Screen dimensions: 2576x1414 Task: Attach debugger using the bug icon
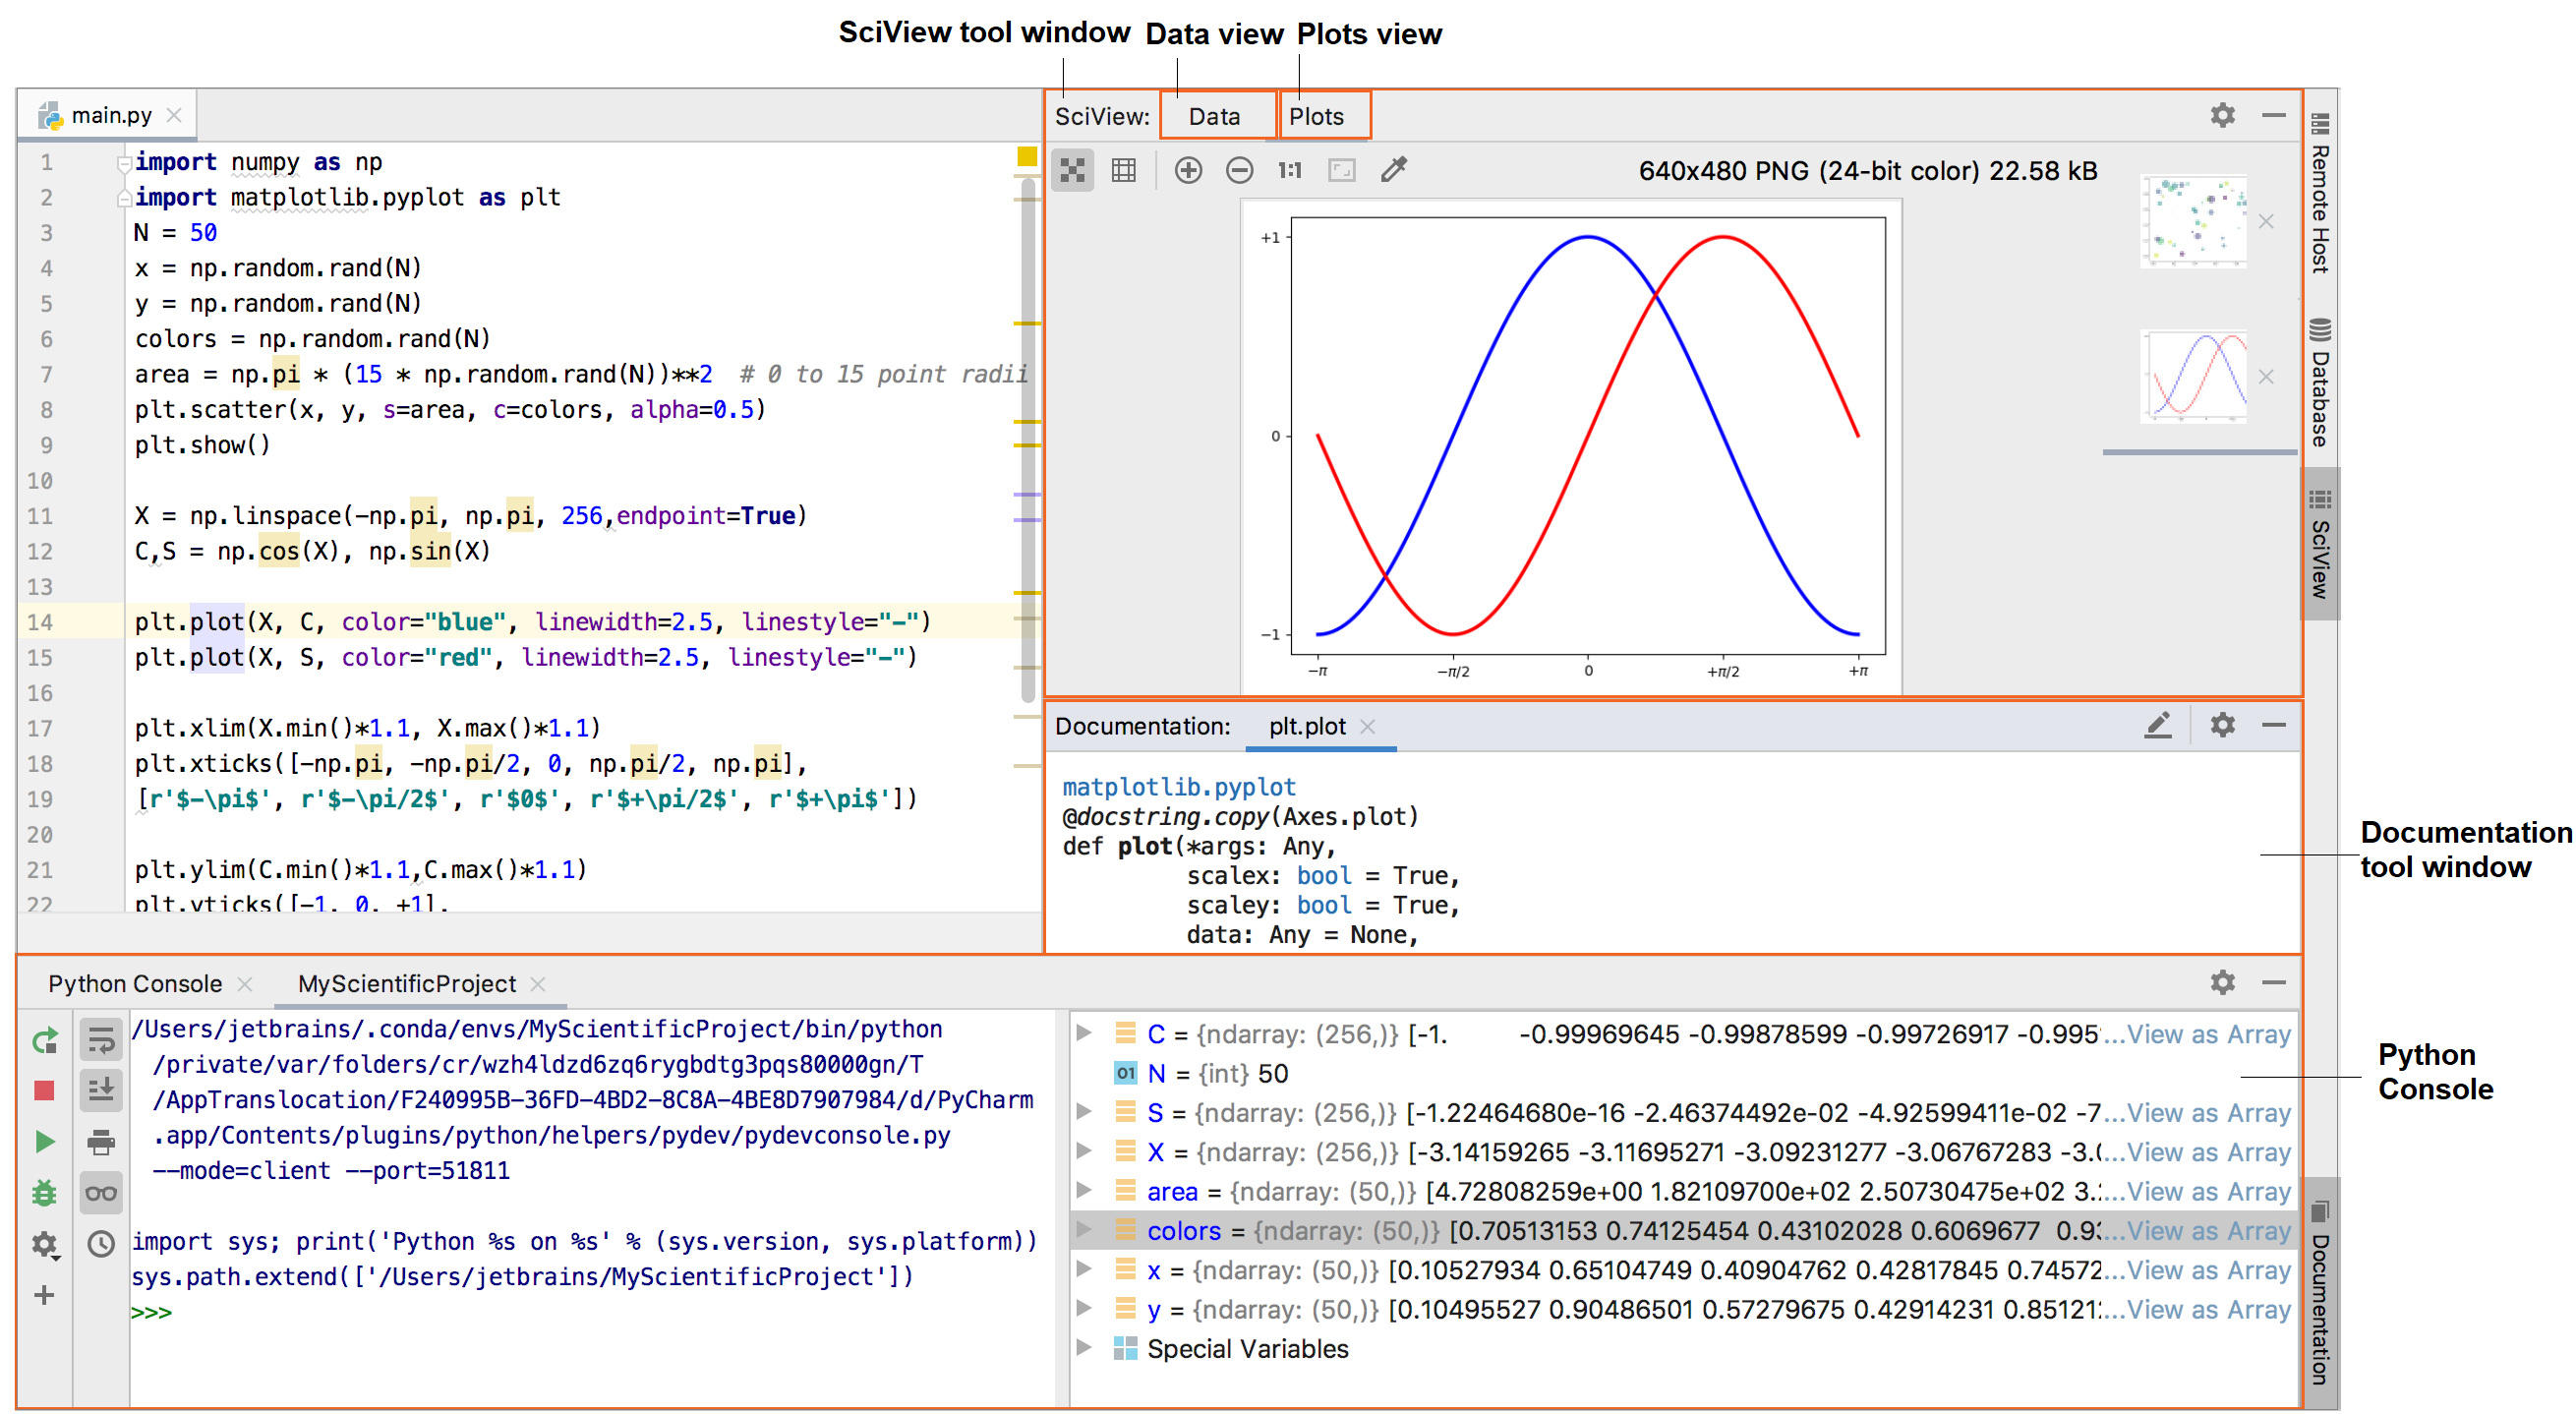[x=44, y=1192]
